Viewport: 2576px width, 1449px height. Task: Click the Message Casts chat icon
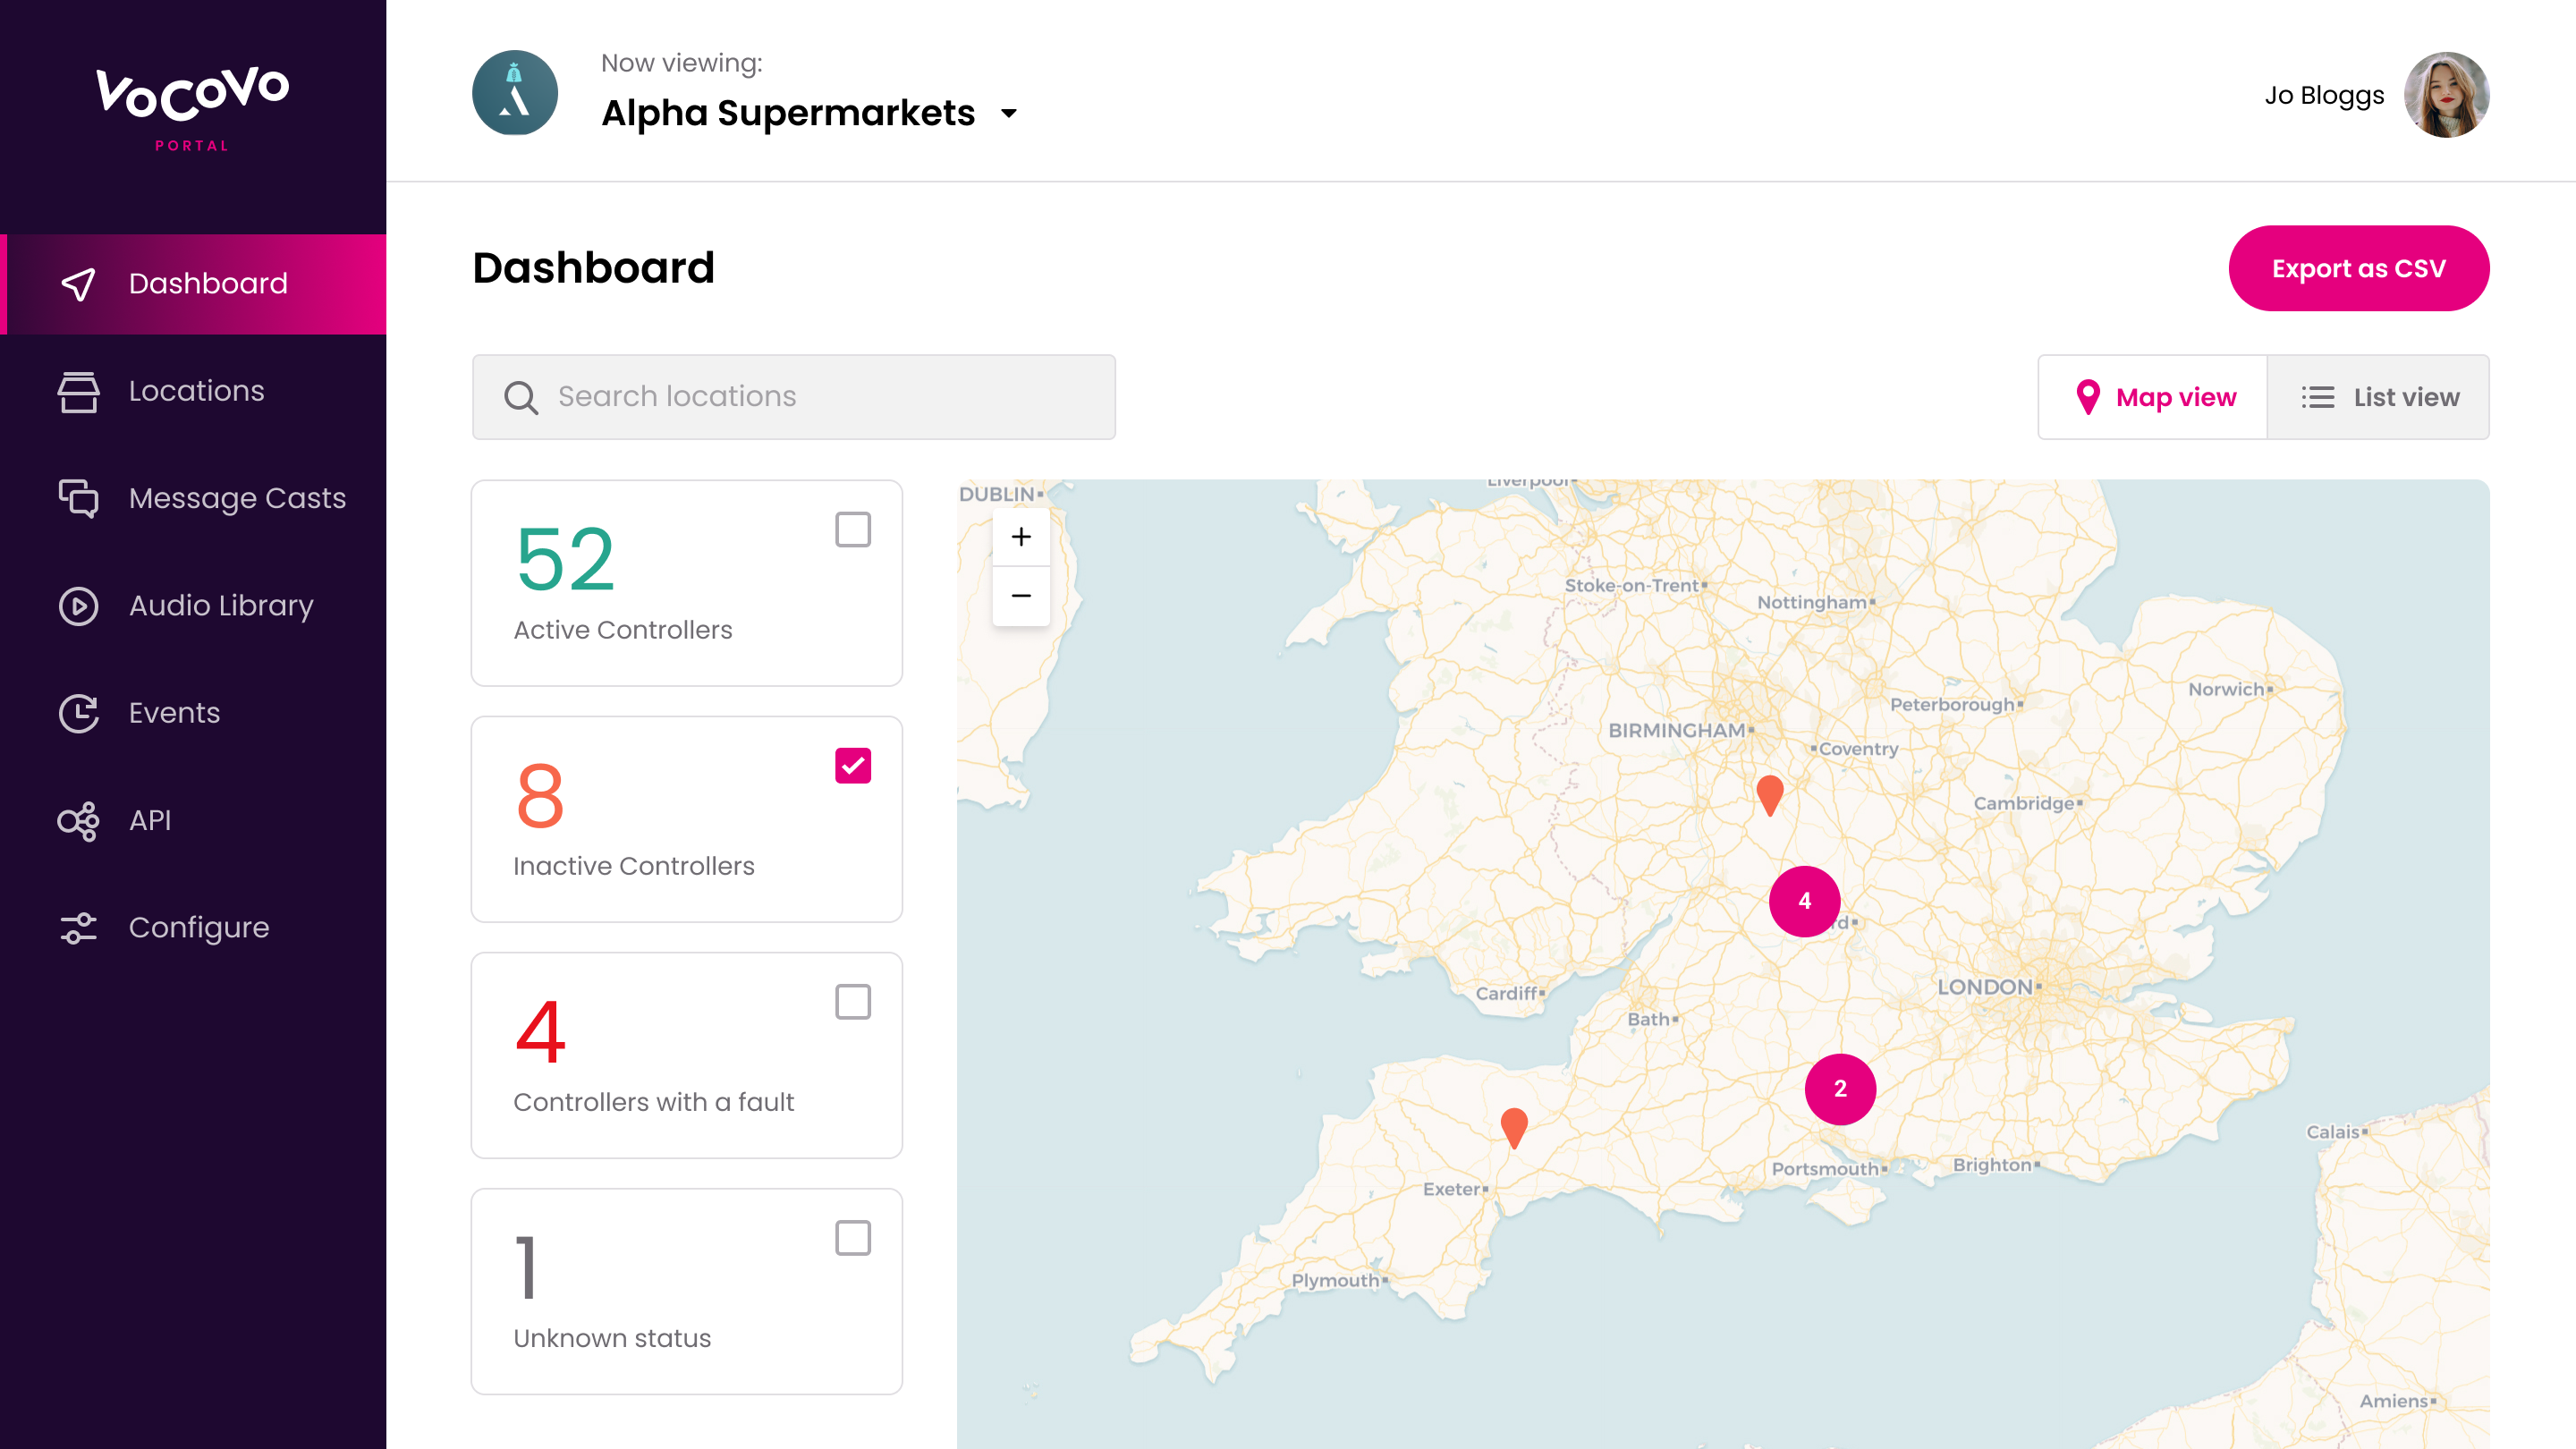[78, 498]
